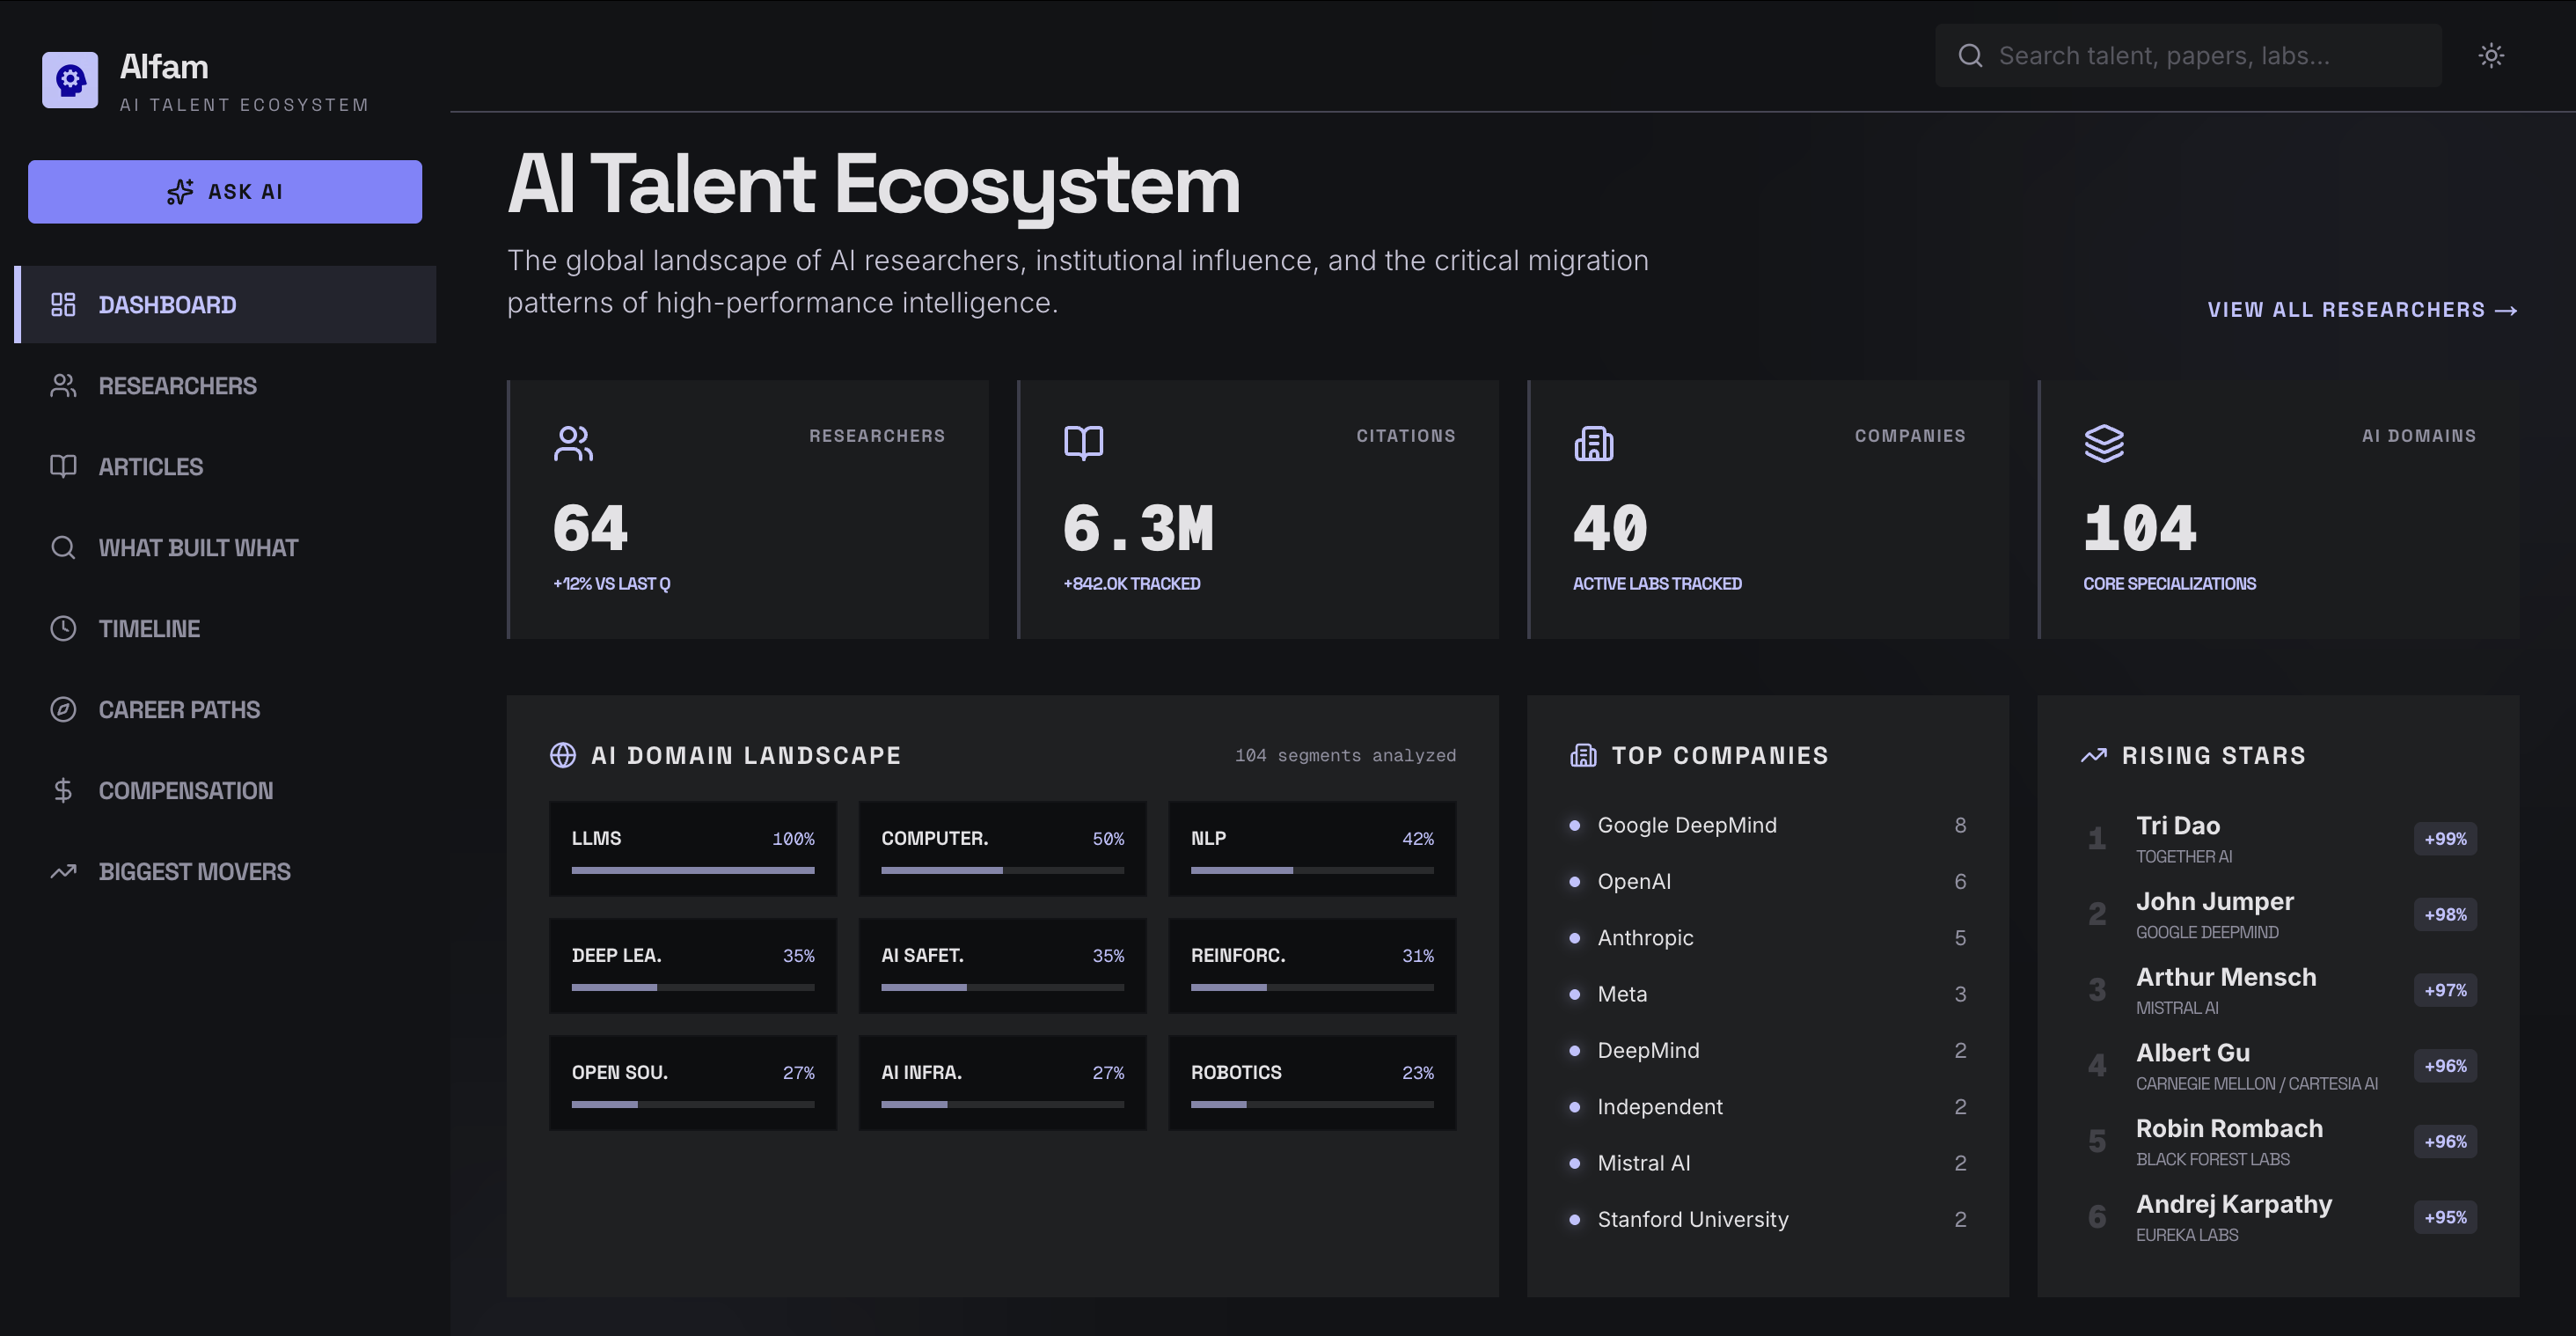Image resolution: width=2576 pixels, height=1336 pixels.
Task: Select the AI SAFET. domain tile
Action: (1002, 966)
